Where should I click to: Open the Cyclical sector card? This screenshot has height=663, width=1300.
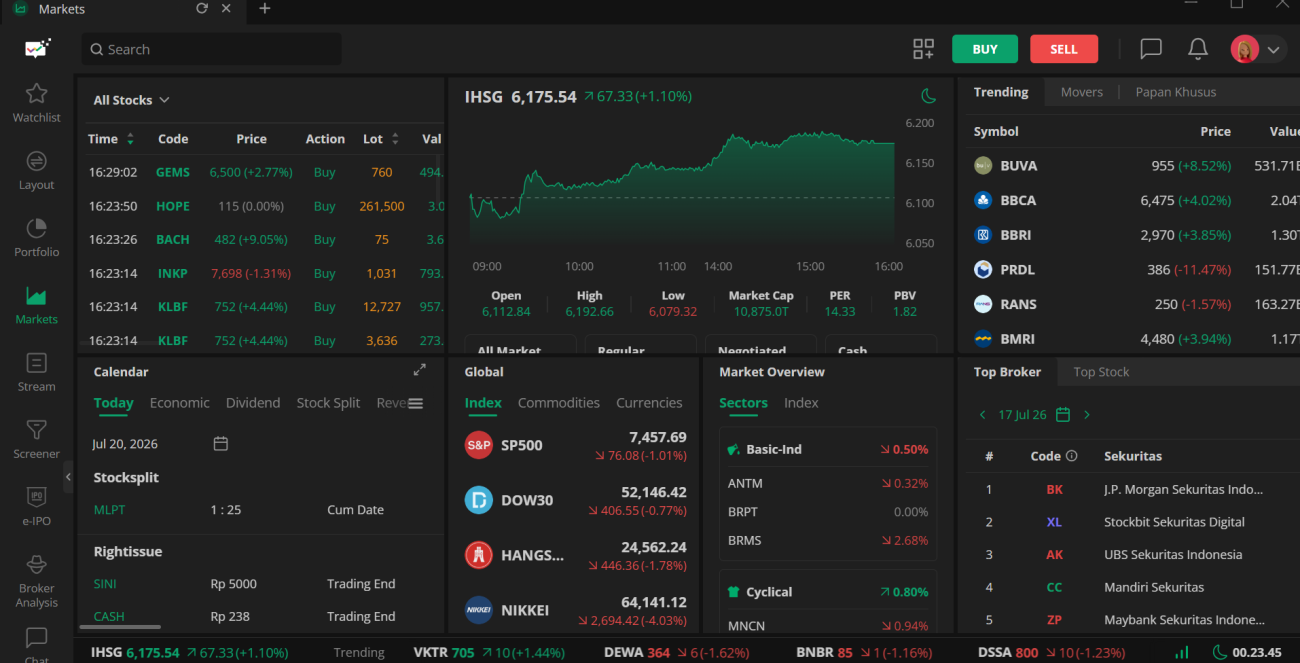coord(828,602)
